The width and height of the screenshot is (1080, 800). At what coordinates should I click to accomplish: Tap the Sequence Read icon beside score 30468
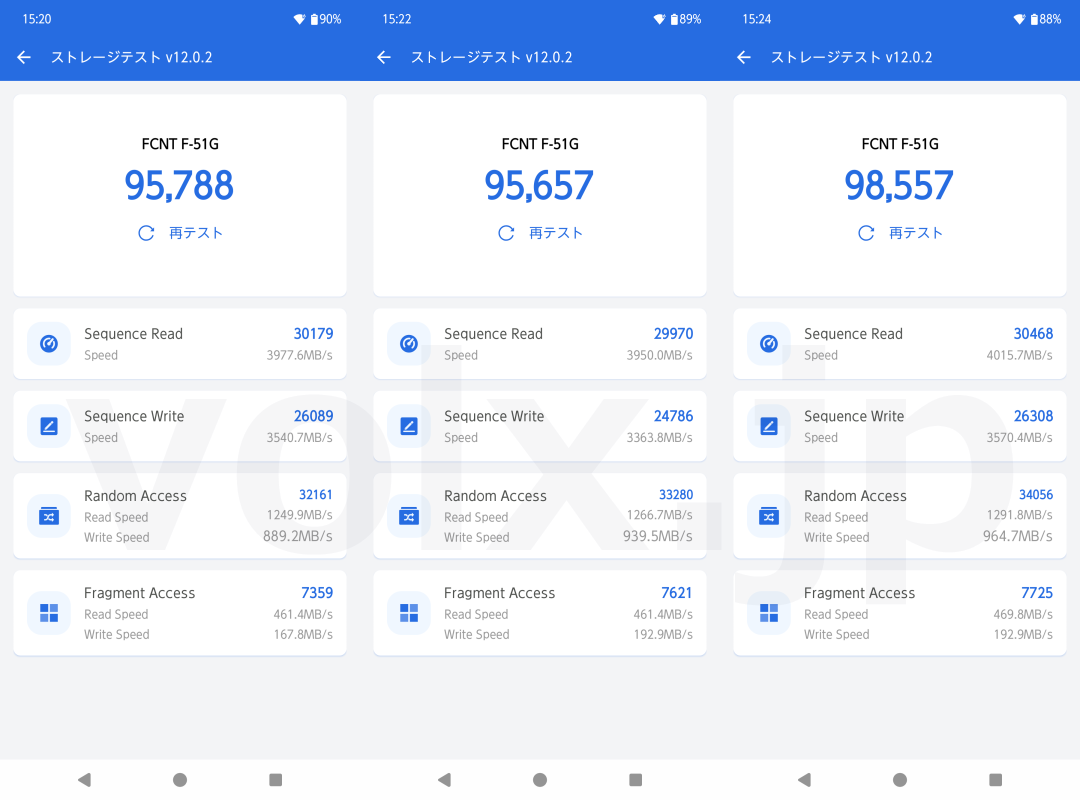click(769, 343)
